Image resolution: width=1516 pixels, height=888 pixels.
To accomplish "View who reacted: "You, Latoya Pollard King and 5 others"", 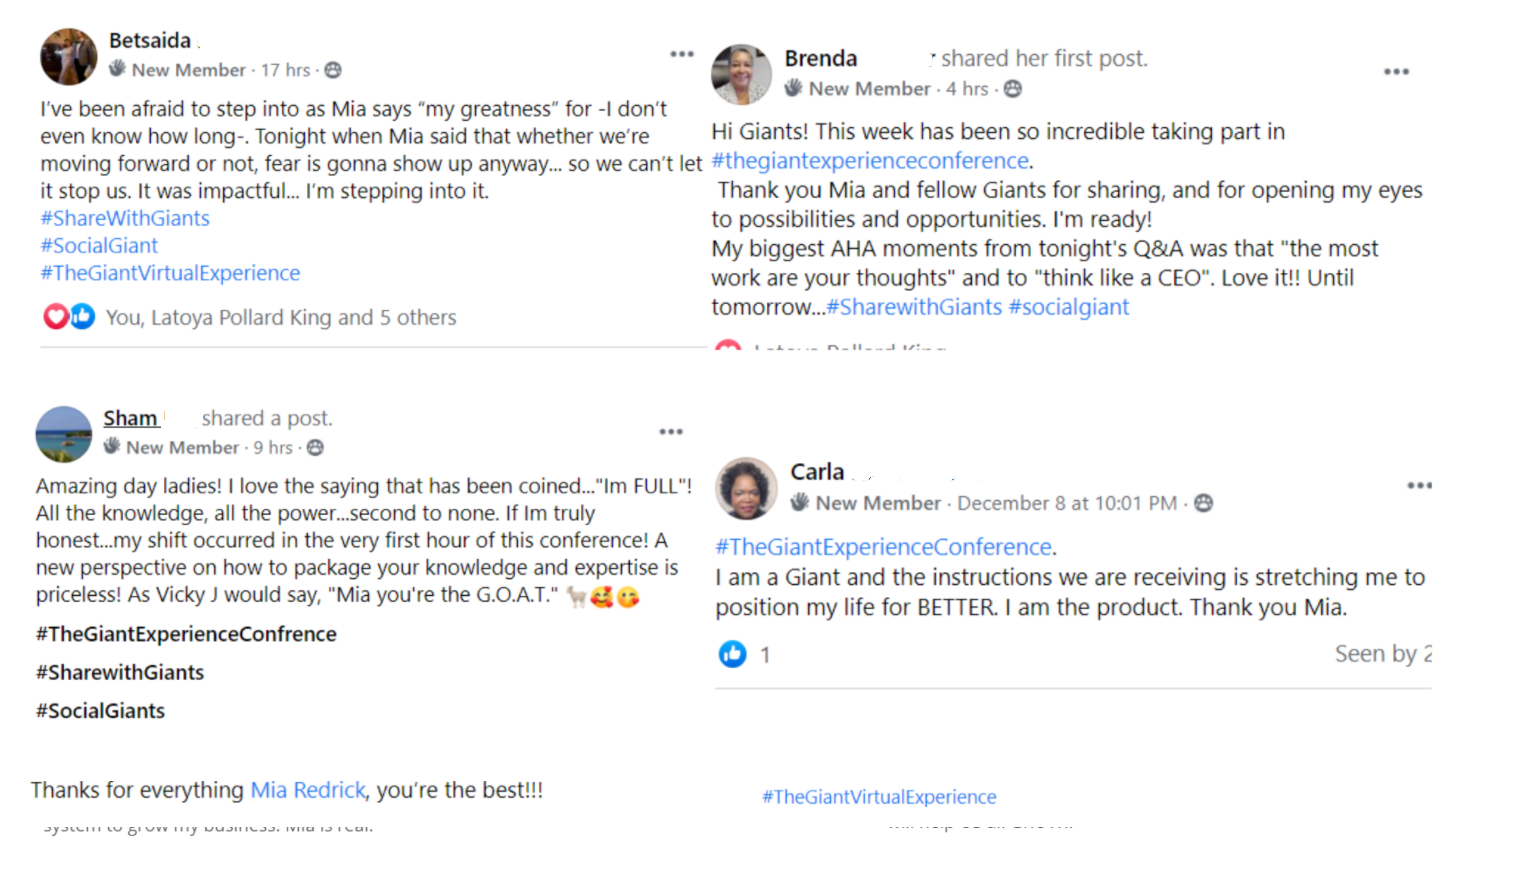I will (x=280, y=318).
